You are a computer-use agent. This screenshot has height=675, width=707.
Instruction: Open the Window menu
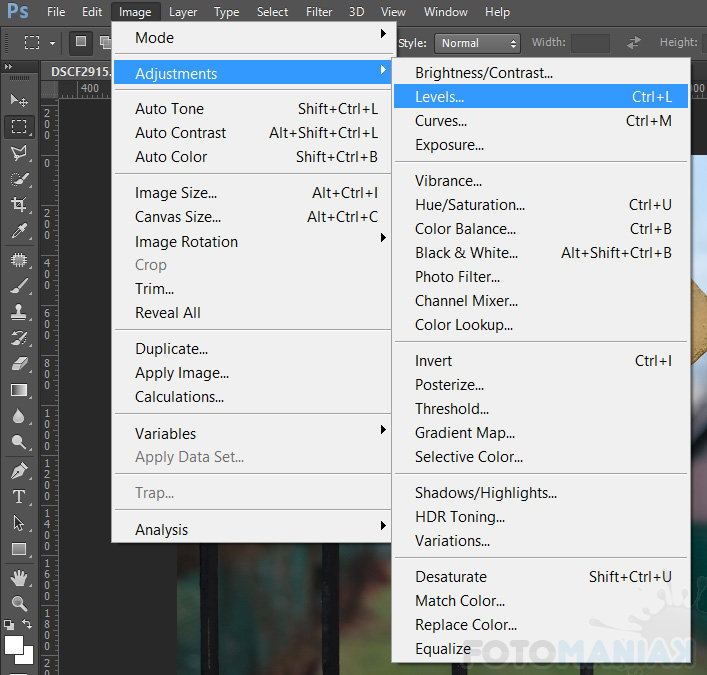445,12
